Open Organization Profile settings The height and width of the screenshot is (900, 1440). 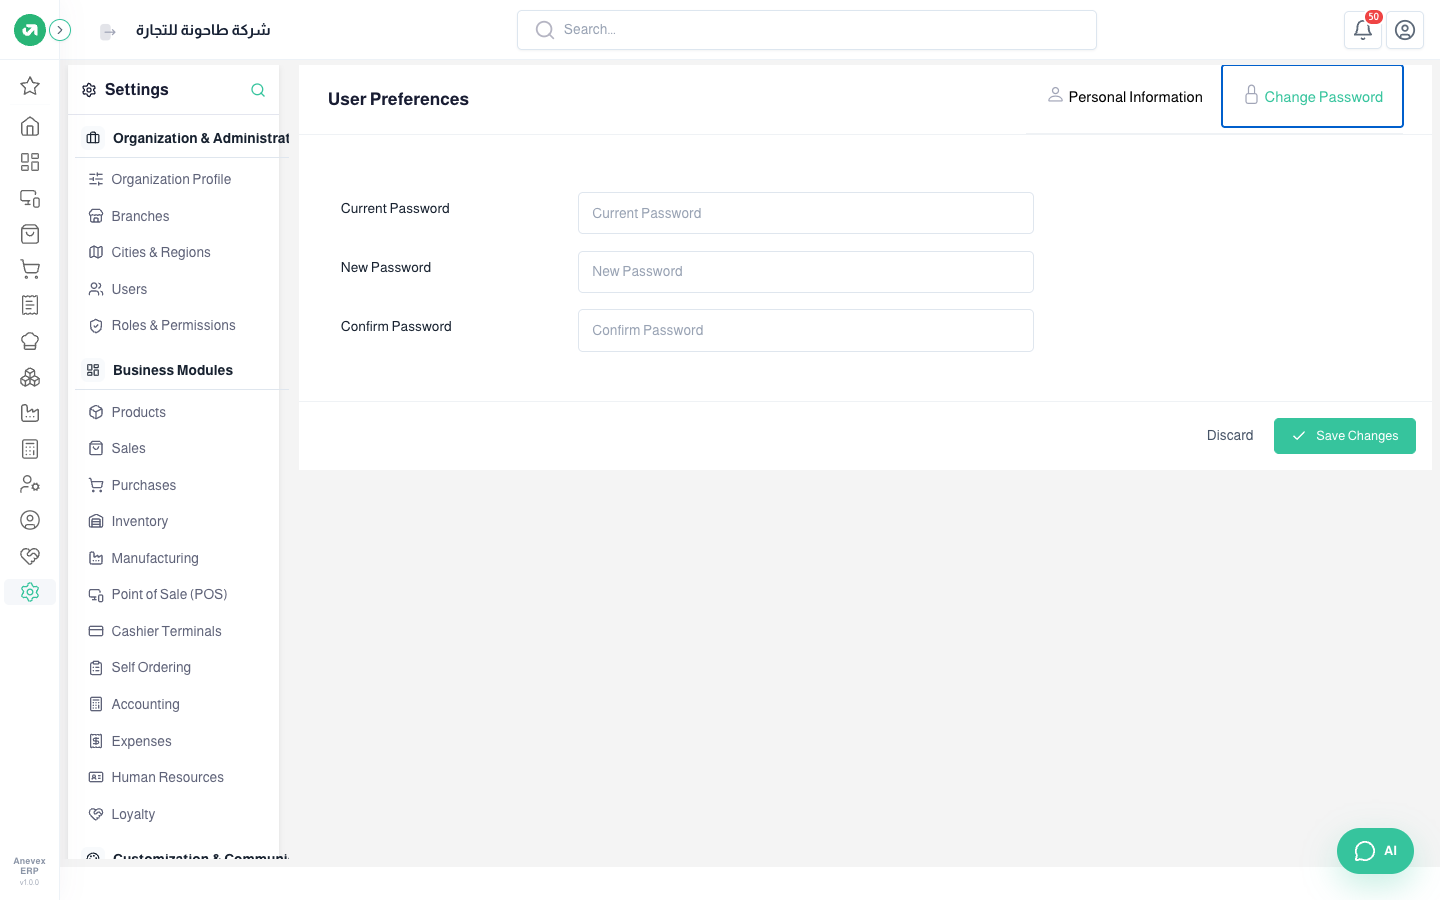click(x=172, y=179)
